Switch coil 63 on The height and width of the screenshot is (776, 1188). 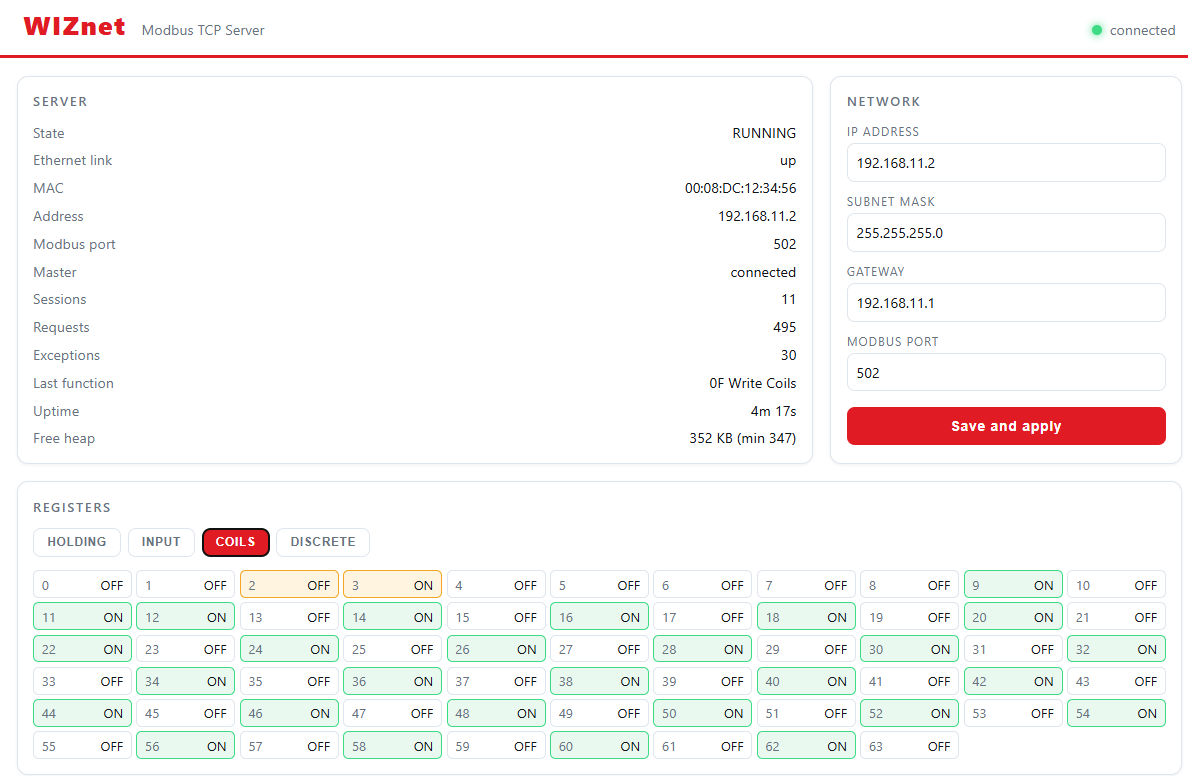point(909,746)
